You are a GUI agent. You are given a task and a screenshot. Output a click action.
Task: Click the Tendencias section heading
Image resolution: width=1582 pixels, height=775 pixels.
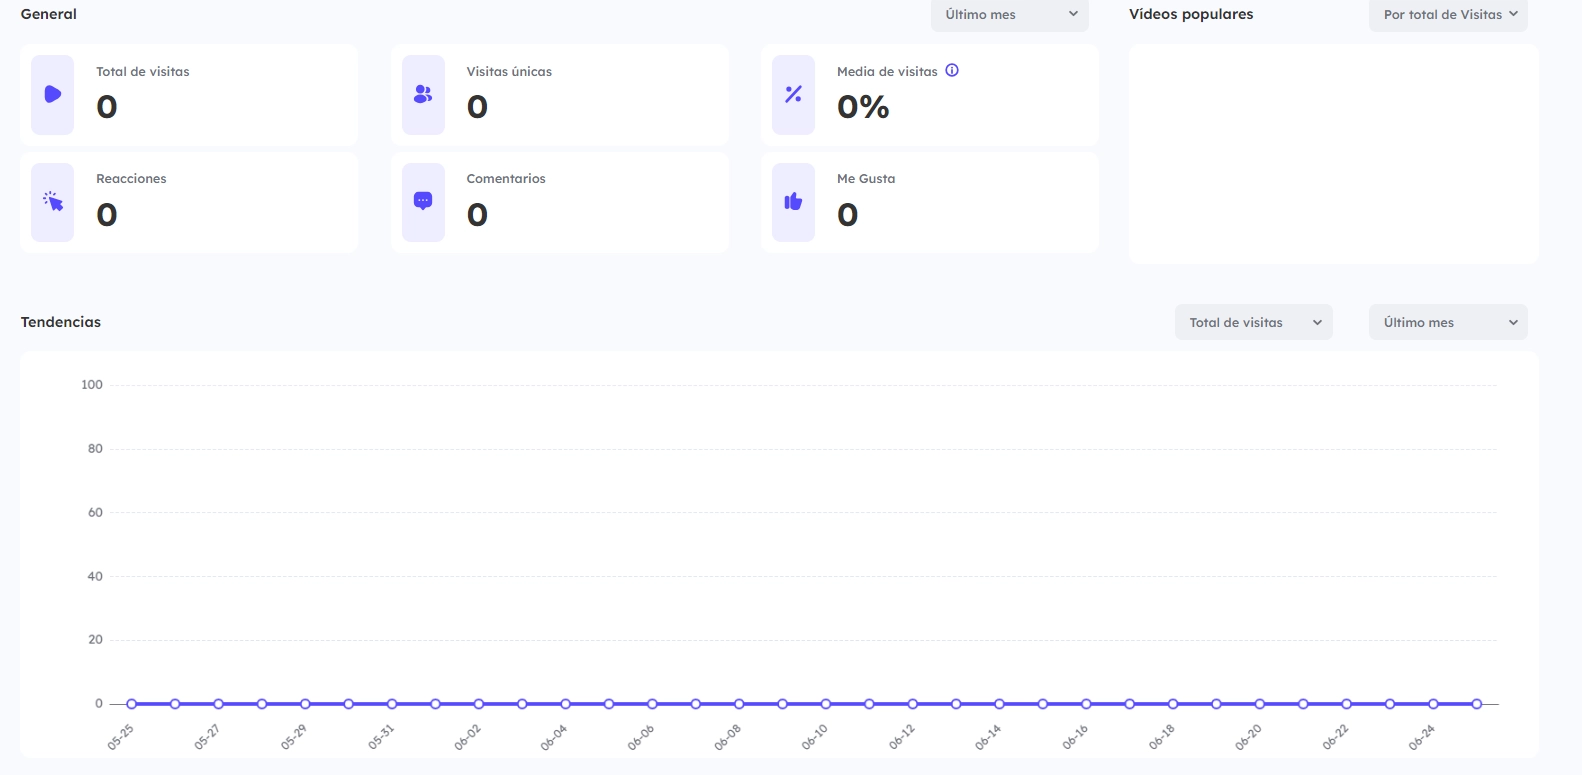click(61, 322)
